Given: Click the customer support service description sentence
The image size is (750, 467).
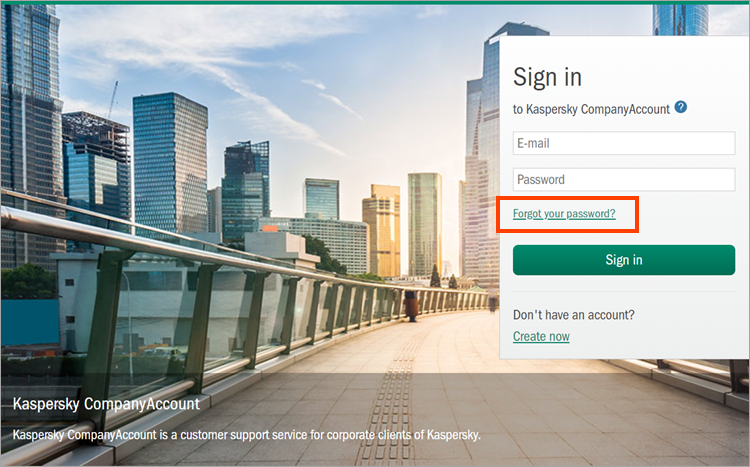Looking at the screenshot, I should click(x=246, y=435).
